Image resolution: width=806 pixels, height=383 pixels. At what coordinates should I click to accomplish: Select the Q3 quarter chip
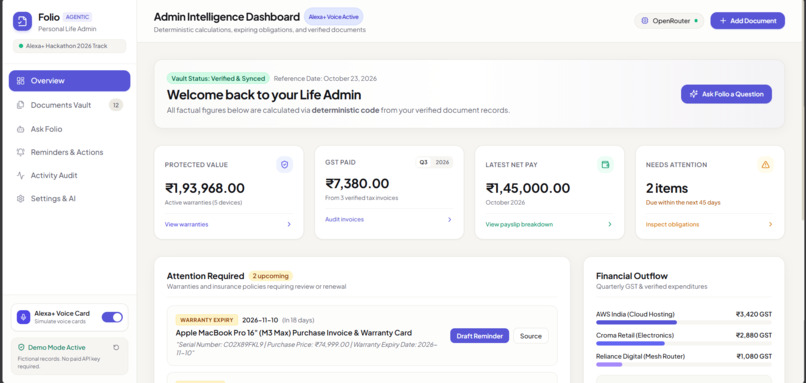[x=423, y=162]
